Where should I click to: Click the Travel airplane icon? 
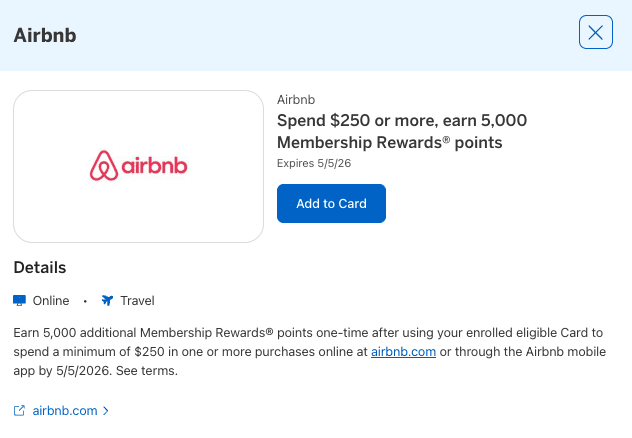[107, 300]
